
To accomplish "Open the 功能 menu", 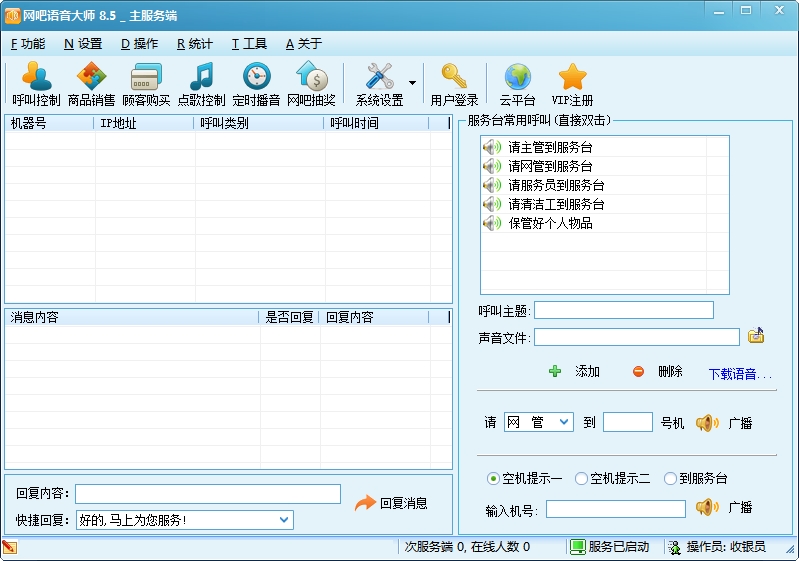I will 27,44.
